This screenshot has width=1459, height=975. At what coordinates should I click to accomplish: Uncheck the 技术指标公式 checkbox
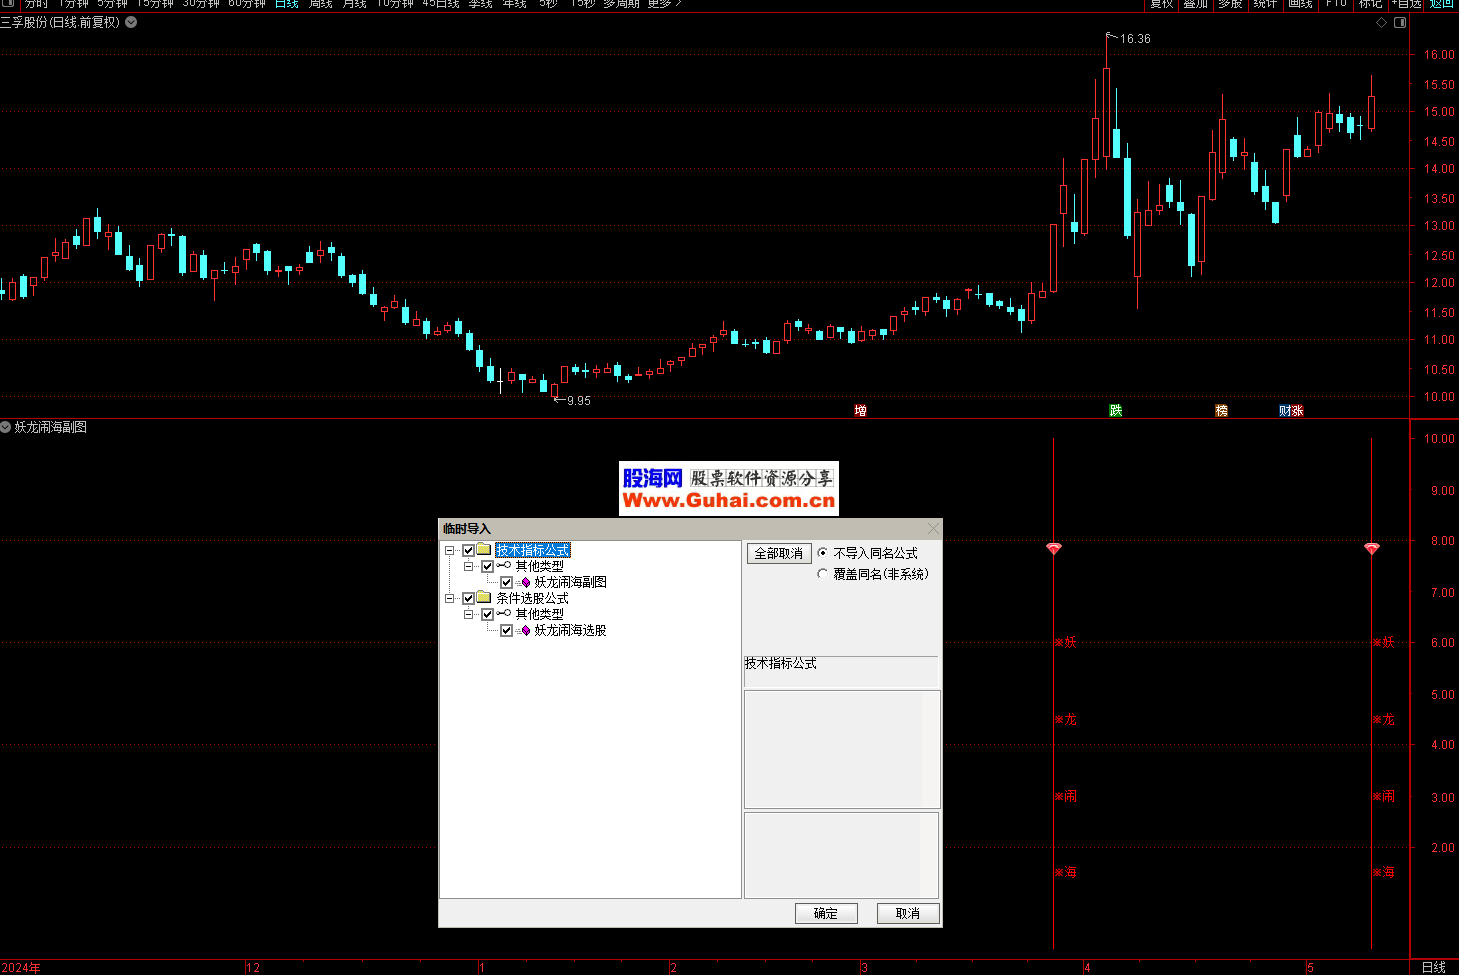click(x=468, y=550)
